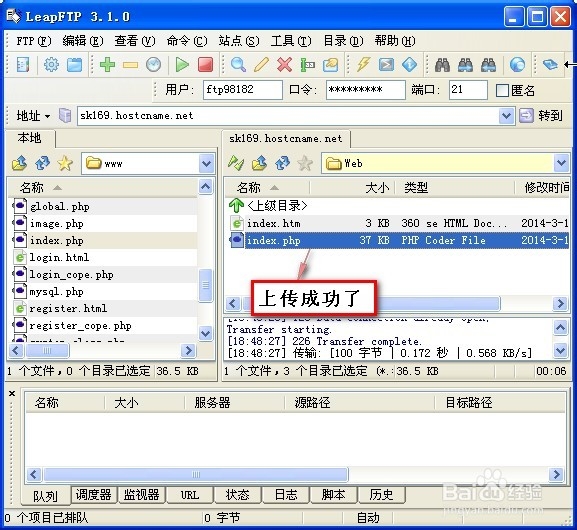Open the FTP(F) menu
The width and height of the screenshot is (577, 530).
33,41
